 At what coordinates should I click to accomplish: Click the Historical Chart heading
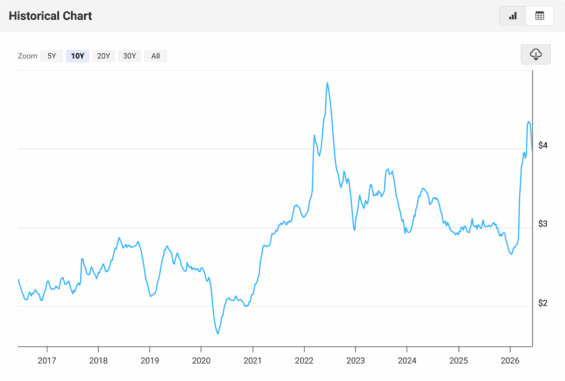pyautogui.click(x=50, y=16)
